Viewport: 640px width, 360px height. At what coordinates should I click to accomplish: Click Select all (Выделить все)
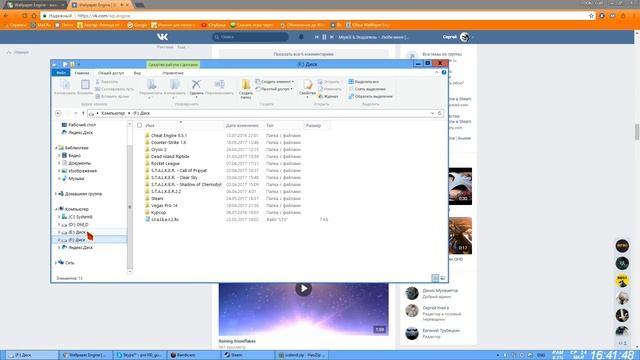pyautogui.click(x=364, y=82)
